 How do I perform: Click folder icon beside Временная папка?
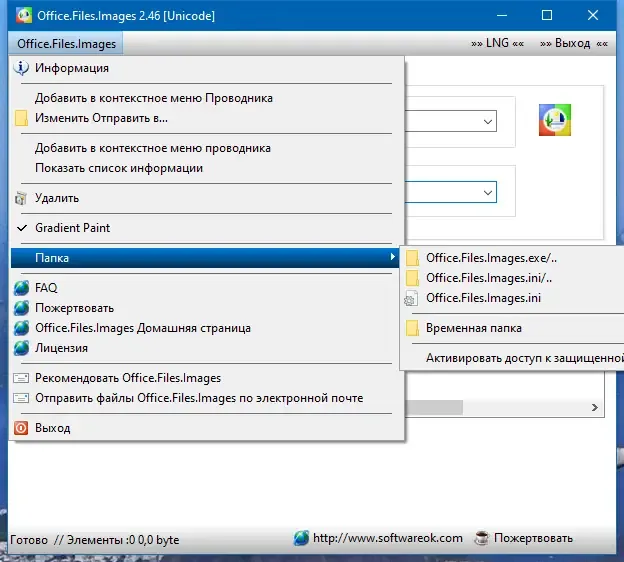point(412,328)
